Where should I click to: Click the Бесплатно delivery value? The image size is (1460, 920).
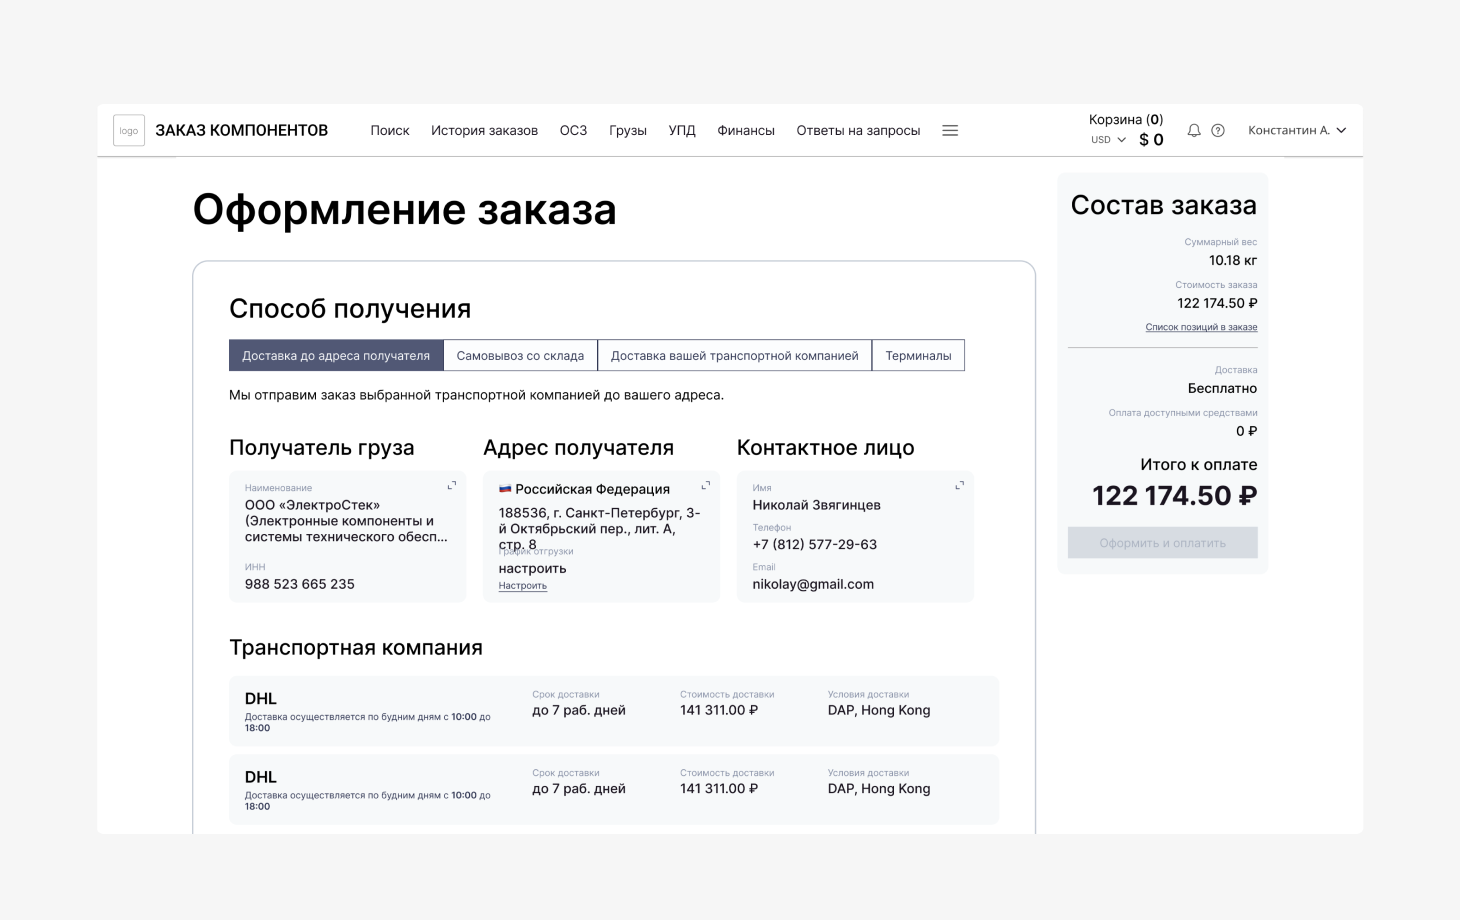click(x=1222, y=388)
